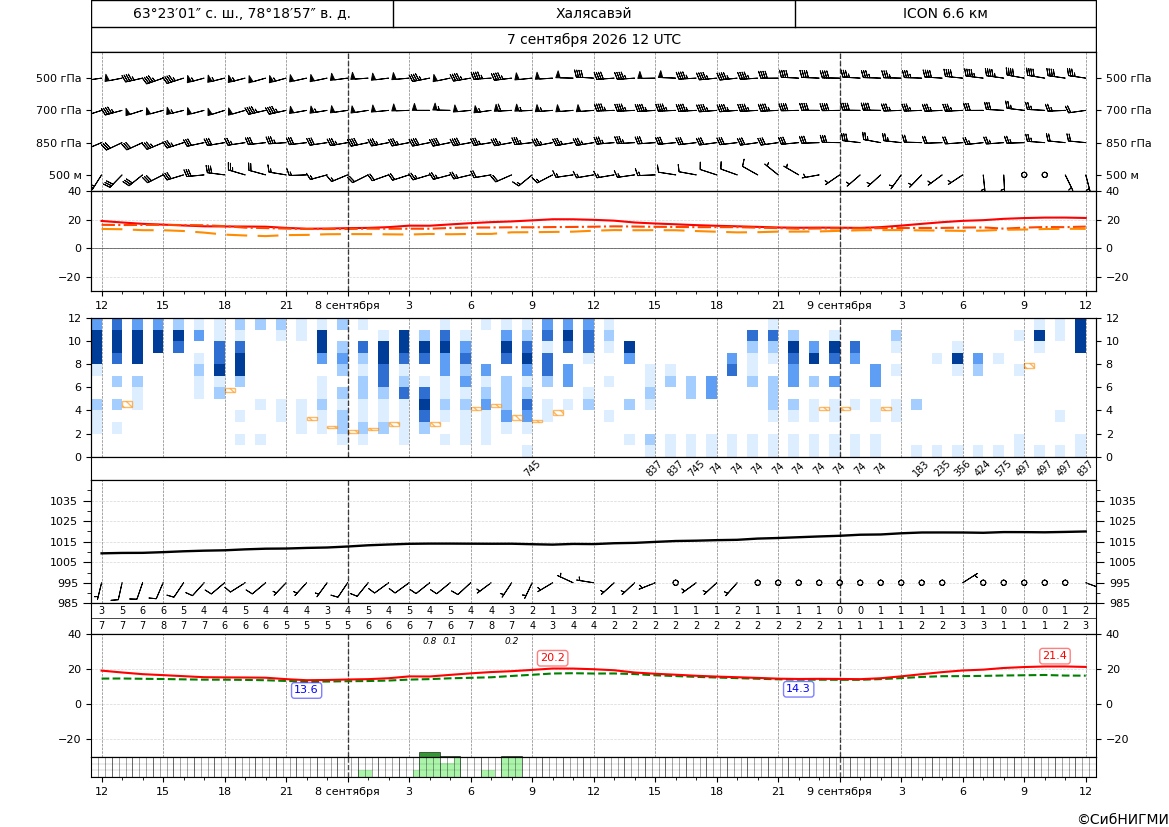Click the red 21.4 maximum temperature label
1169x827 pixels.
point(1054,655)
